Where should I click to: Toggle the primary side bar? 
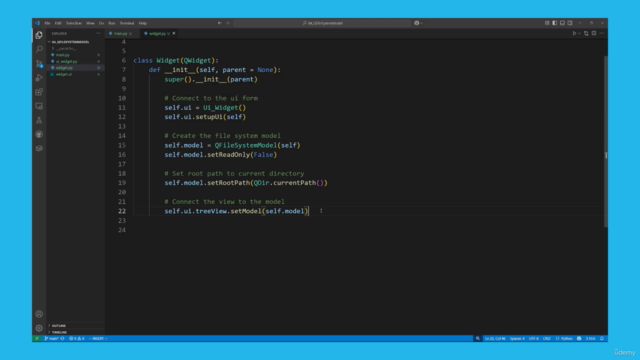coord(555,23)
